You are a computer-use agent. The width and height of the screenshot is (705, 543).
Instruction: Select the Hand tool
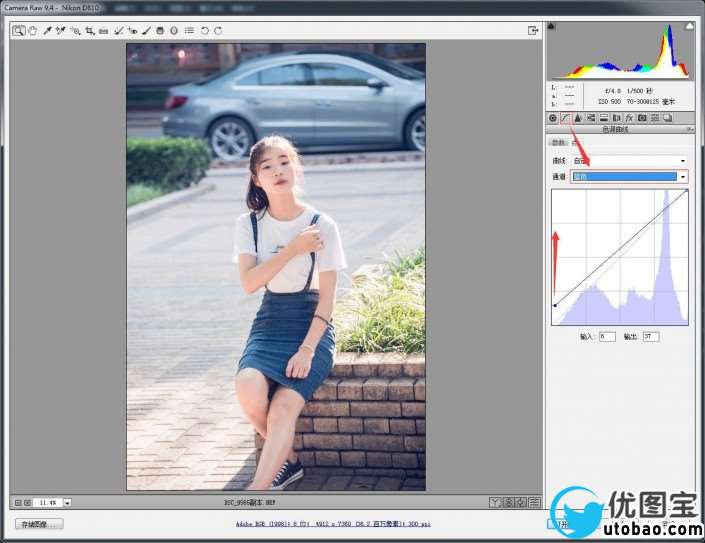[32, 31]
